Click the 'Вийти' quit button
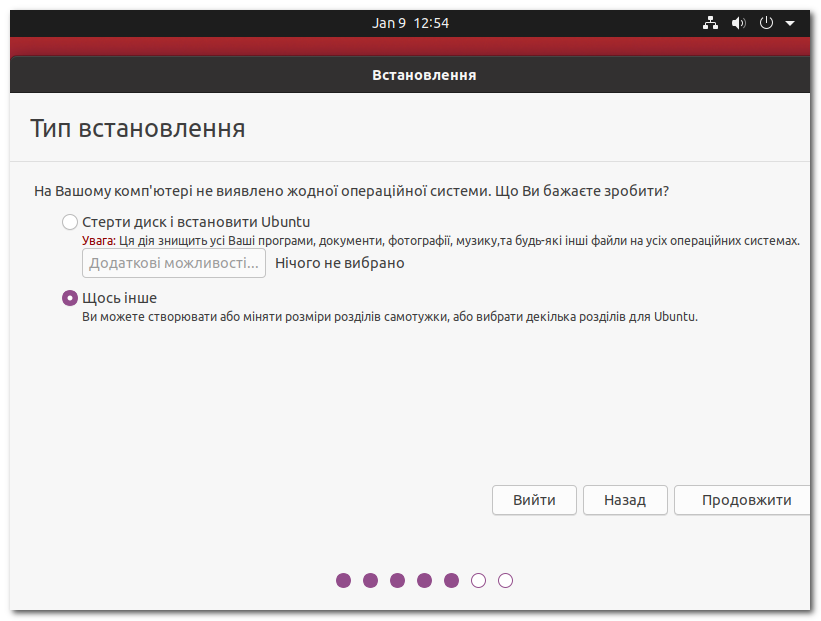The height and width of the screenshot is (621, 821). tap(534, 500)
